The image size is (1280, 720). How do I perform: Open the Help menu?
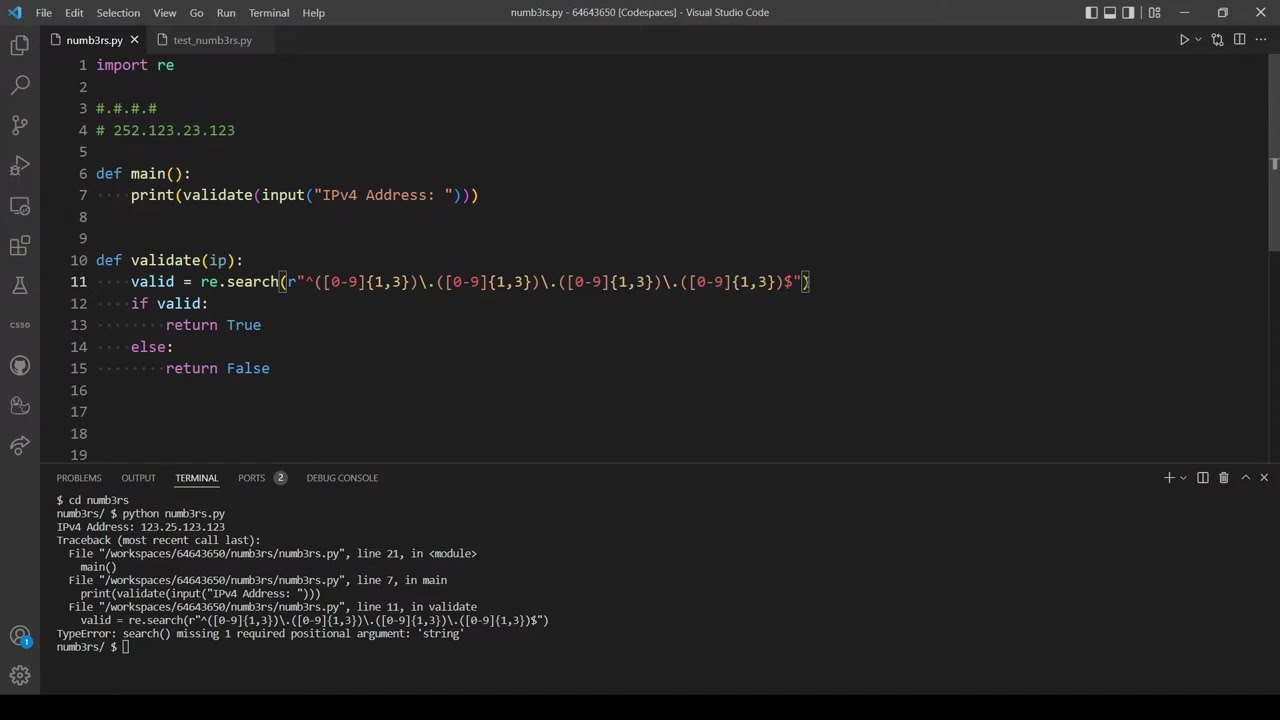coord(313,13)
